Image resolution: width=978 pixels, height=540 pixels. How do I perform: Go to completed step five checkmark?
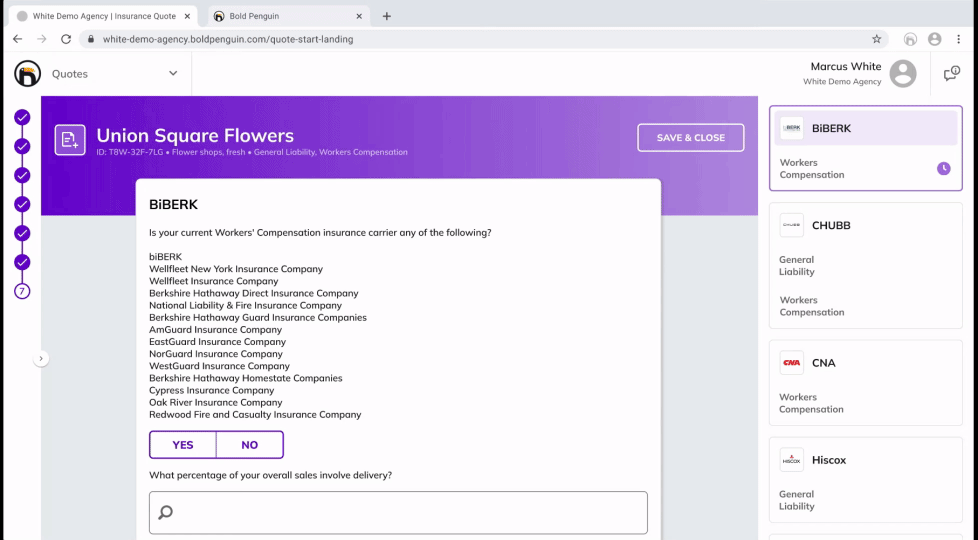tap(22, 233)
